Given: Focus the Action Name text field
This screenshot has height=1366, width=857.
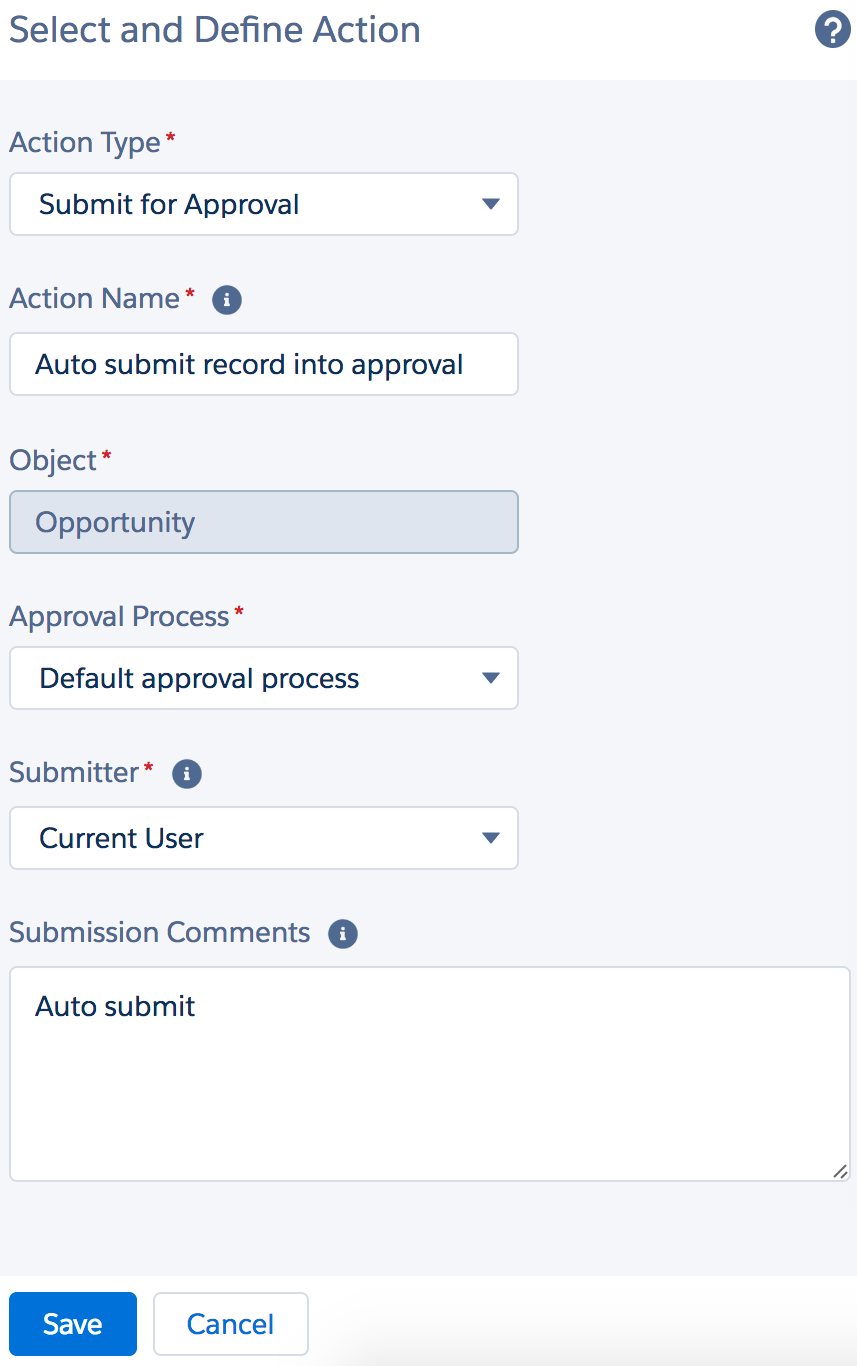Looking at the screenshot, I should click(x=264, y=364).
